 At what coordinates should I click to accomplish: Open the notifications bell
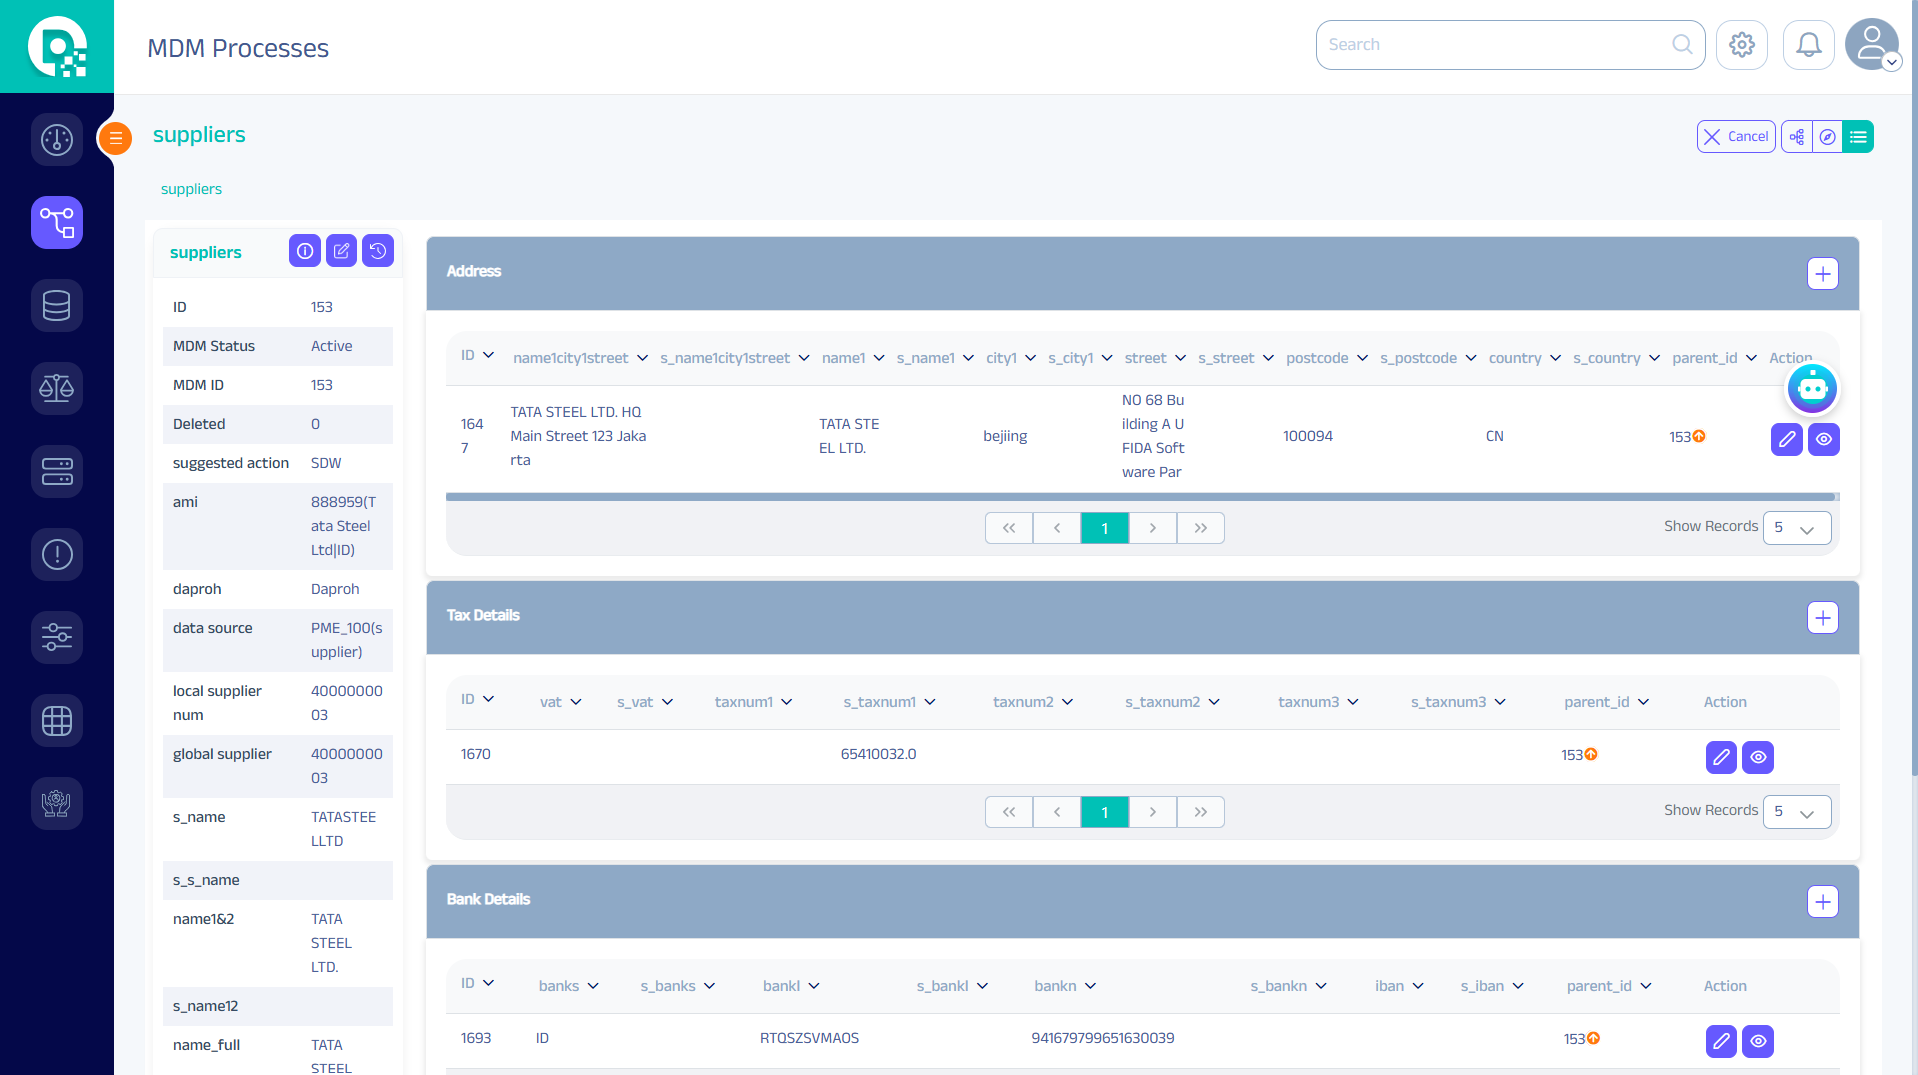[x=1808, y=45]
